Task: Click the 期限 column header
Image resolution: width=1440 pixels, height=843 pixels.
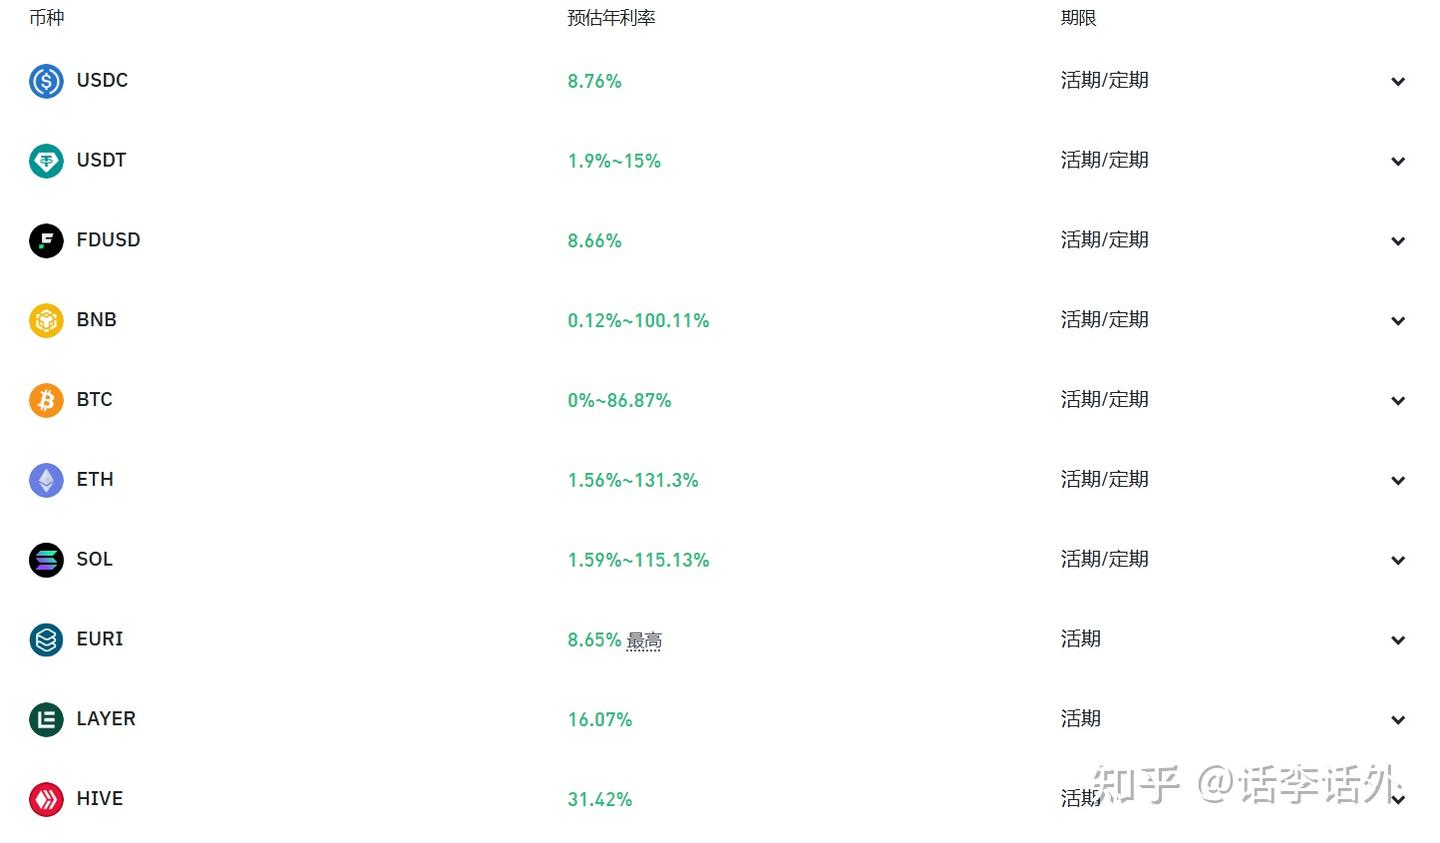Action: pyautogui.click(x=1078, y=18)
